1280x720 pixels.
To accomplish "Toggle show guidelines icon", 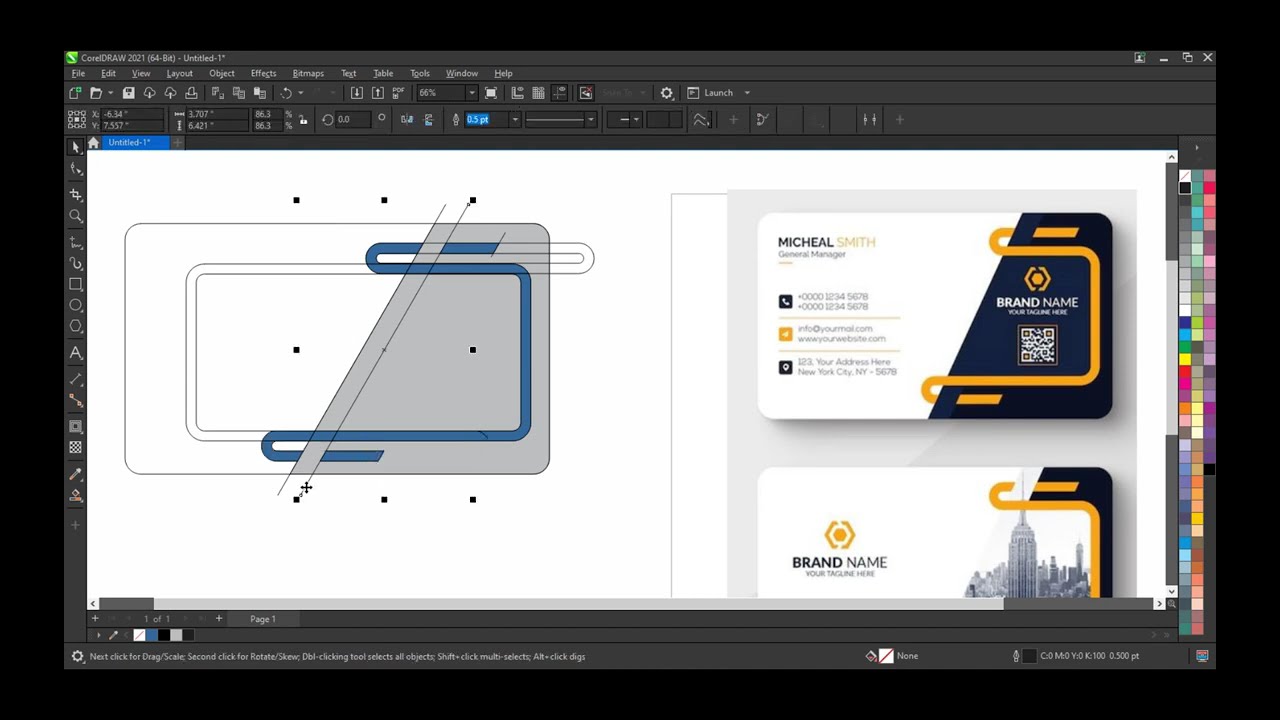I will (x=559, y=93).
